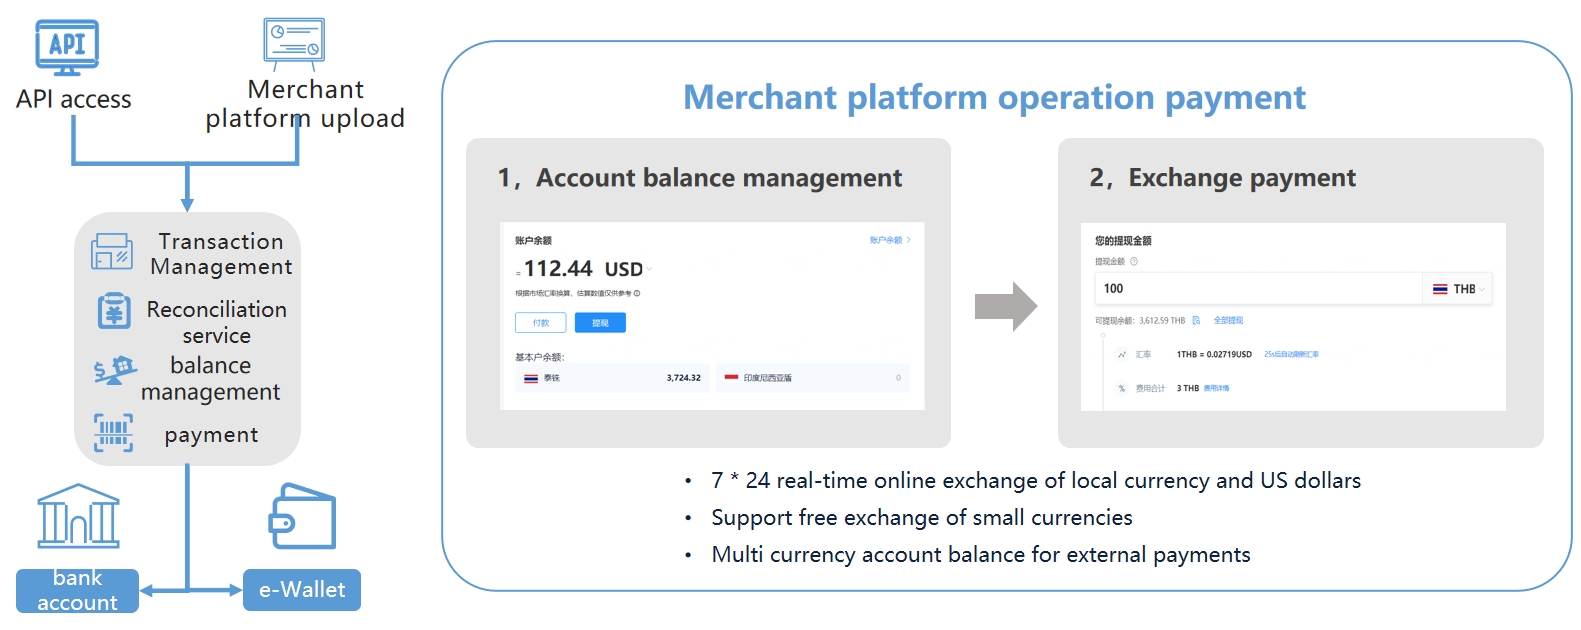Click the 全部提现 withdraw-all link

point(1228,321)
